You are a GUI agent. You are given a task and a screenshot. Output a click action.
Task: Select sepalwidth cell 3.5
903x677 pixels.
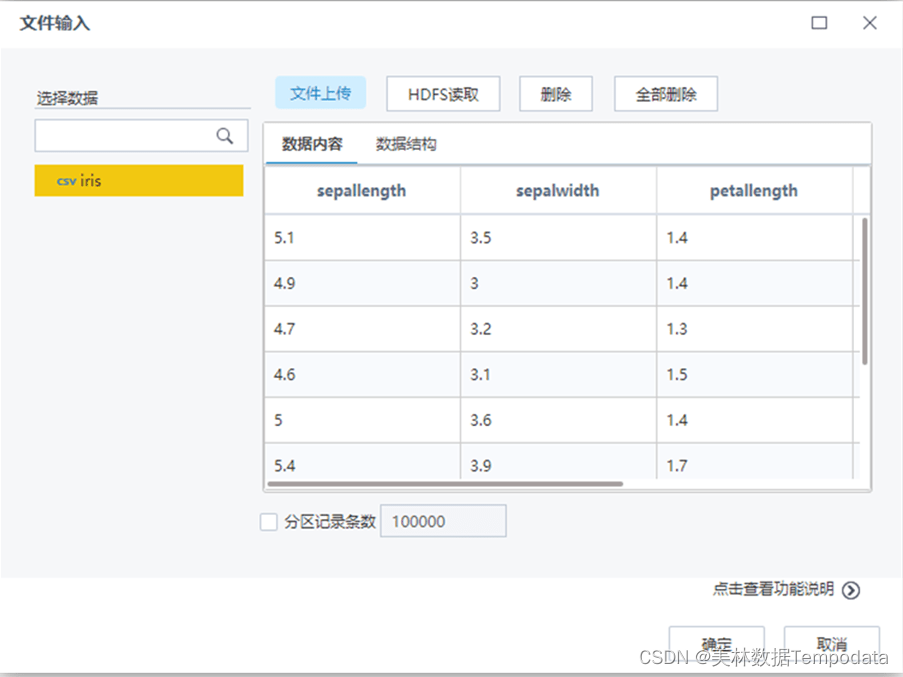click(558, 238)
